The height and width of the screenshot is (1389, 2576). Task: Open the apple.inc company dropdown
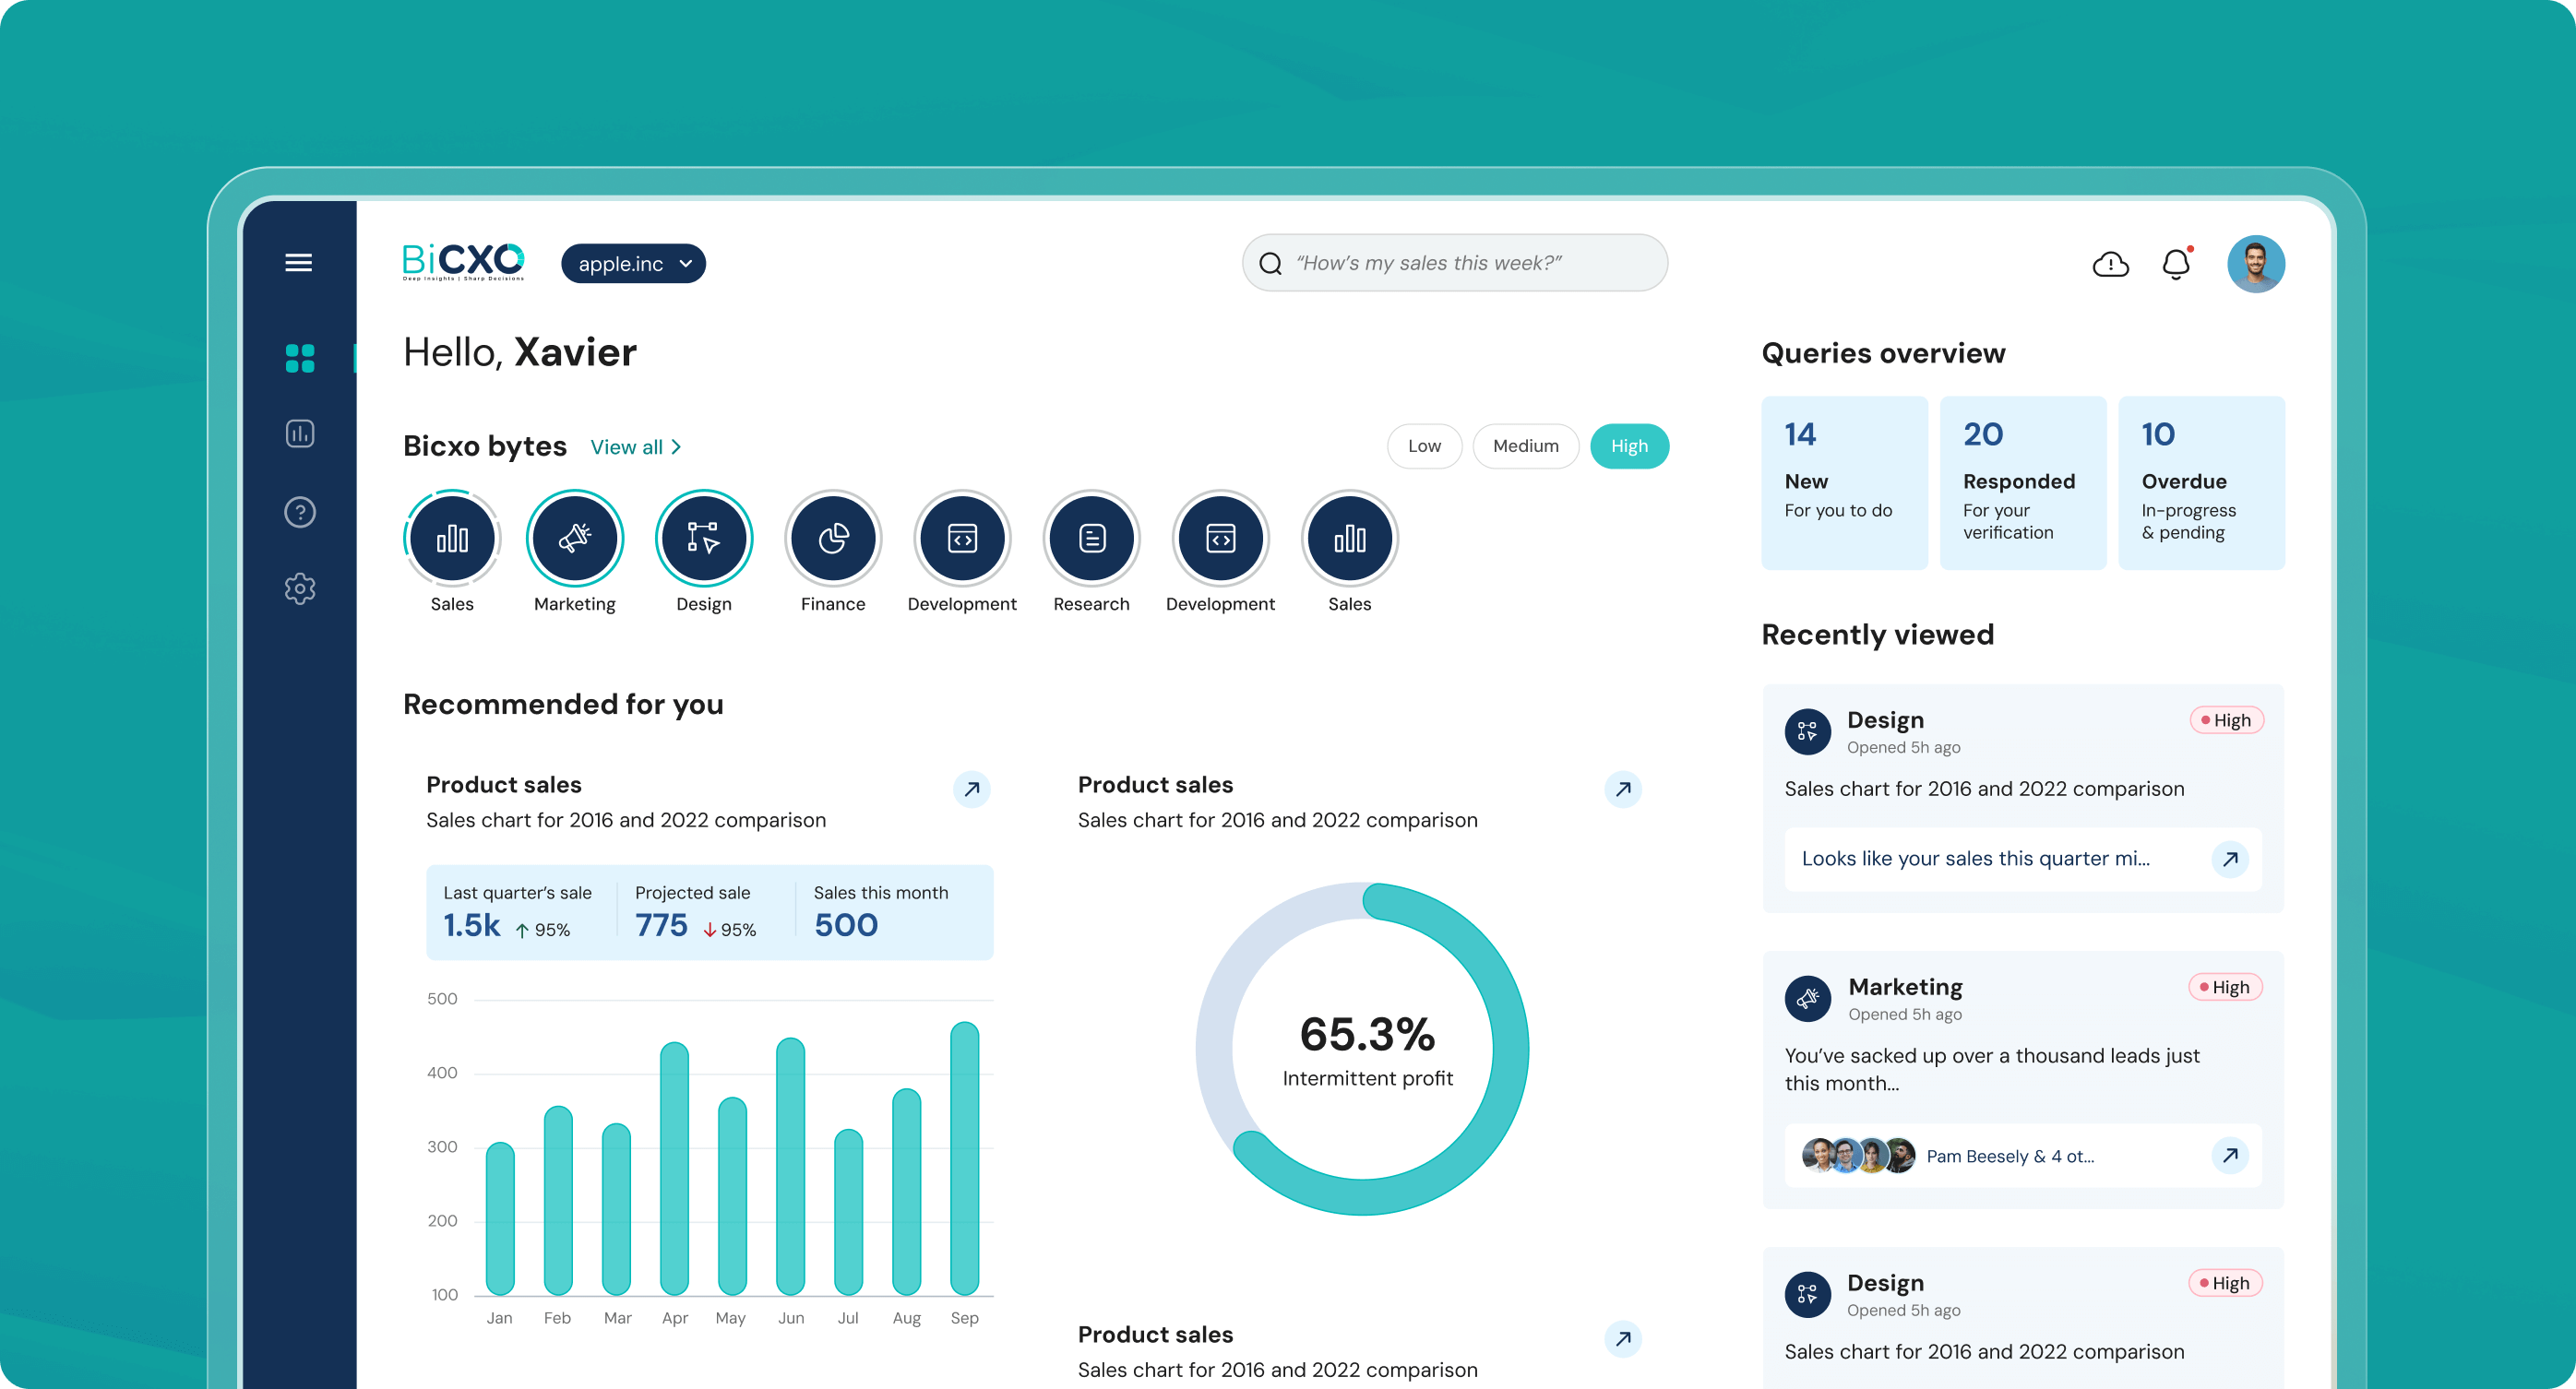tap(633, 263)
